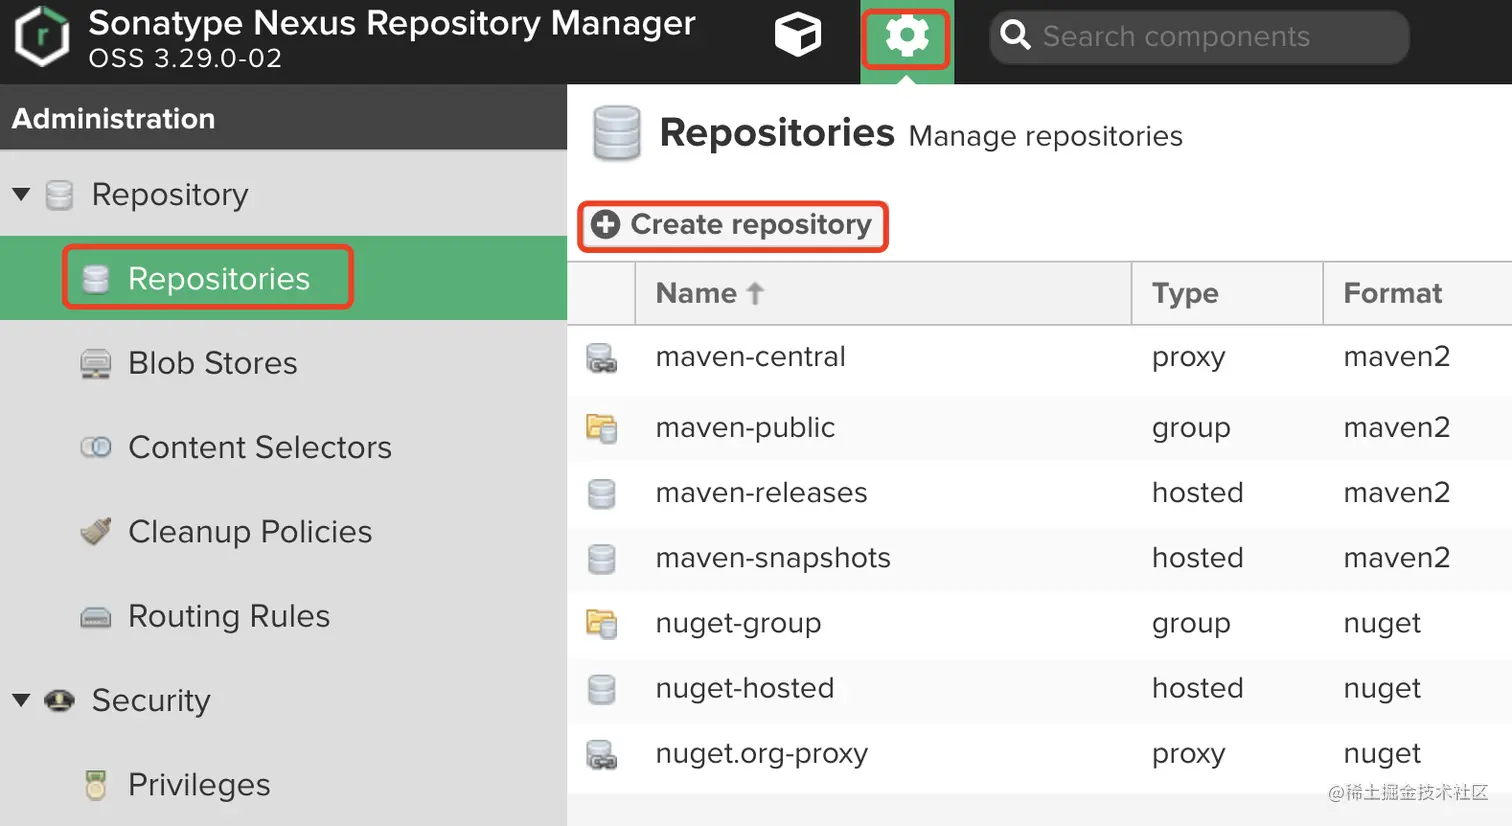Screen dimensions: 1512x826
Task: Sort by the Type column header
Action: (1227, 293)
